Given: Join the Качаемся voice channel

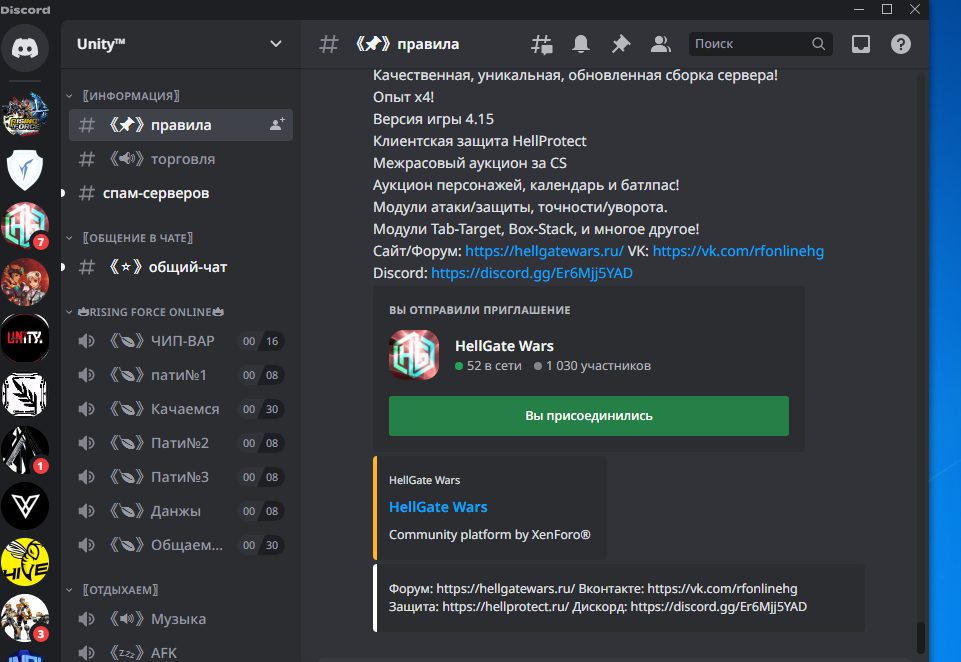Looking at the screenshot, I should 181,409.
